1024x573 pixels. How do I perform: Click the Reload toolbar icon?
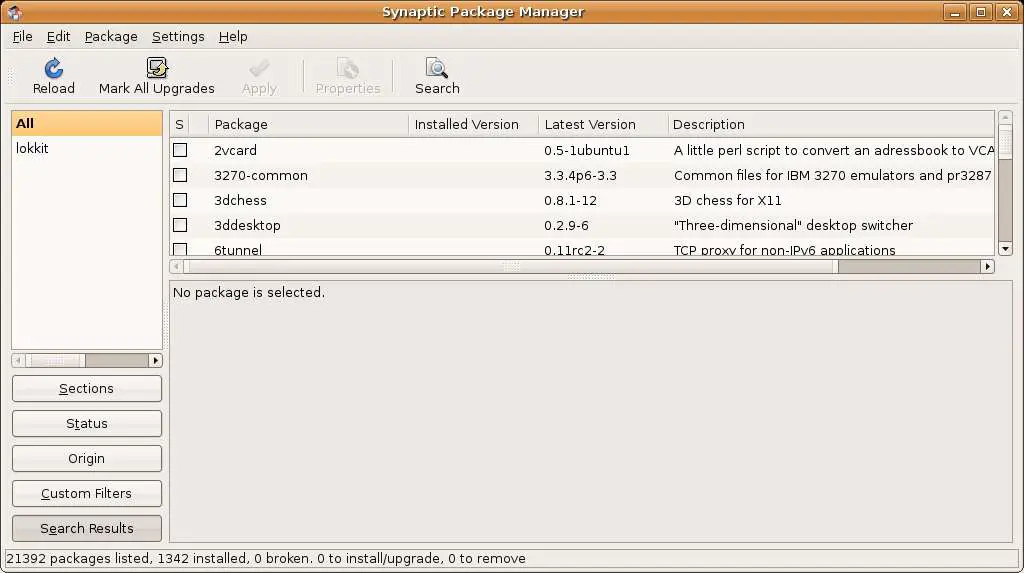point(54,69)
